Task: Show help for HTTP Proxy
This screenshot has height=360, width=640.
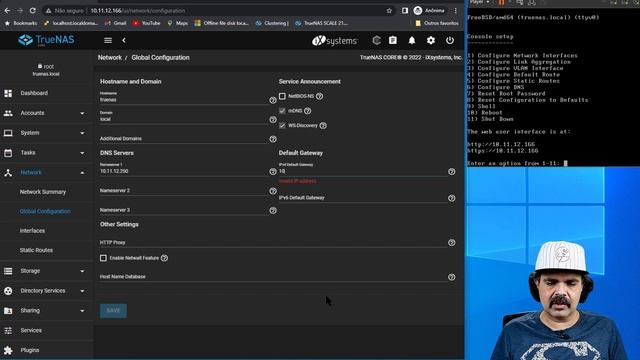Action: tap(451, 242)
